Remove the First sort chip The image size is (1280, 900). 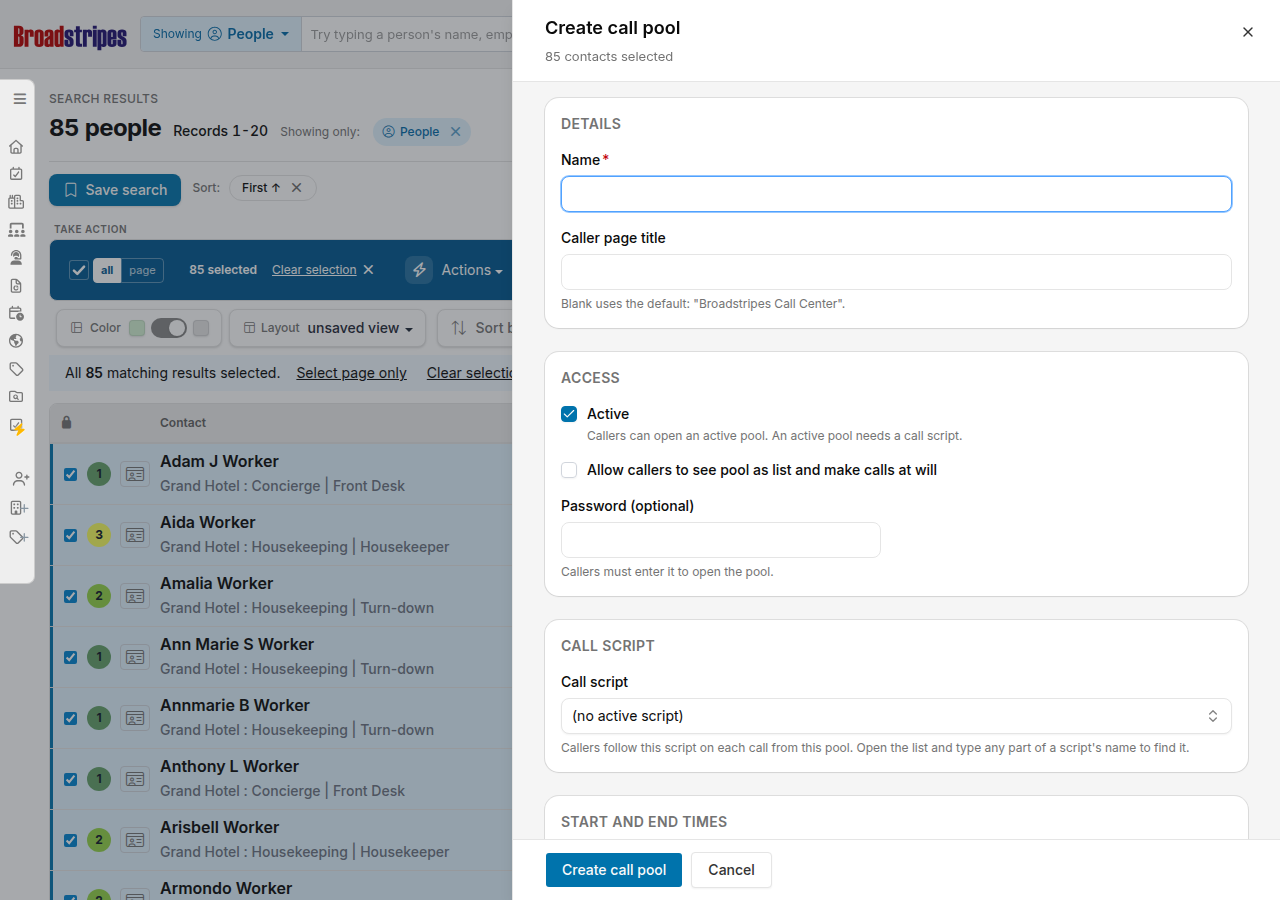[x=296, y=188]
